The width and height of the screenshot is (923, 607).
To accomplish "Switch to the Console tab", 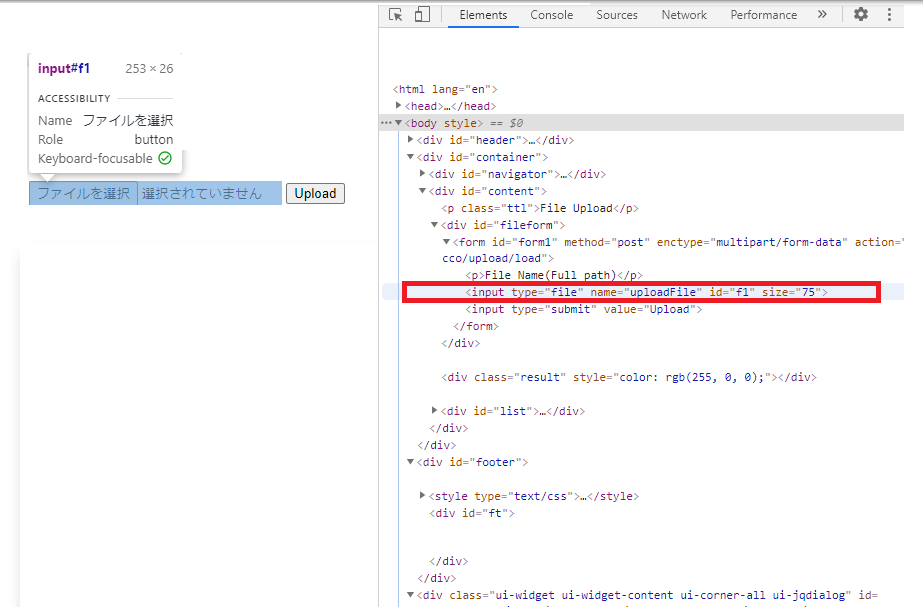I will coord(552,15).
